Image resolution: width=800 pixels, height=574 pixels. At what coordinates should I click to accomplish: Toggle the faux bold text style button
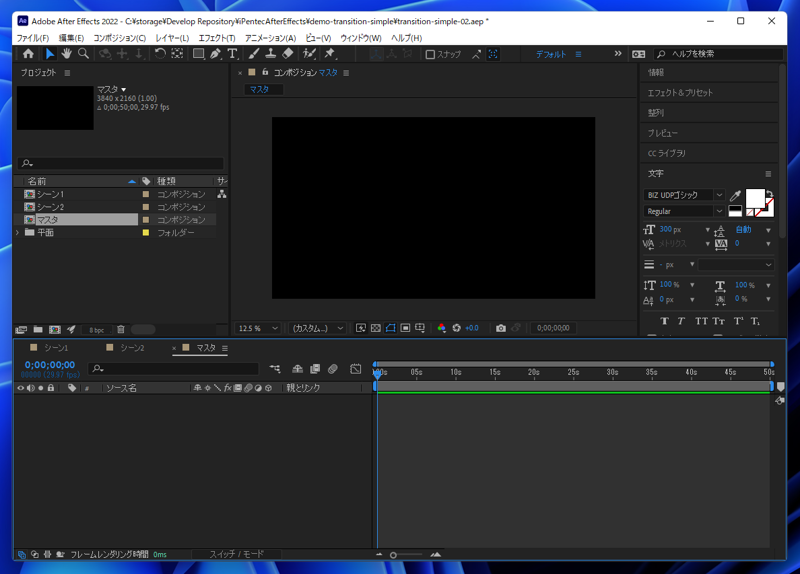click(x=664, y=321)
